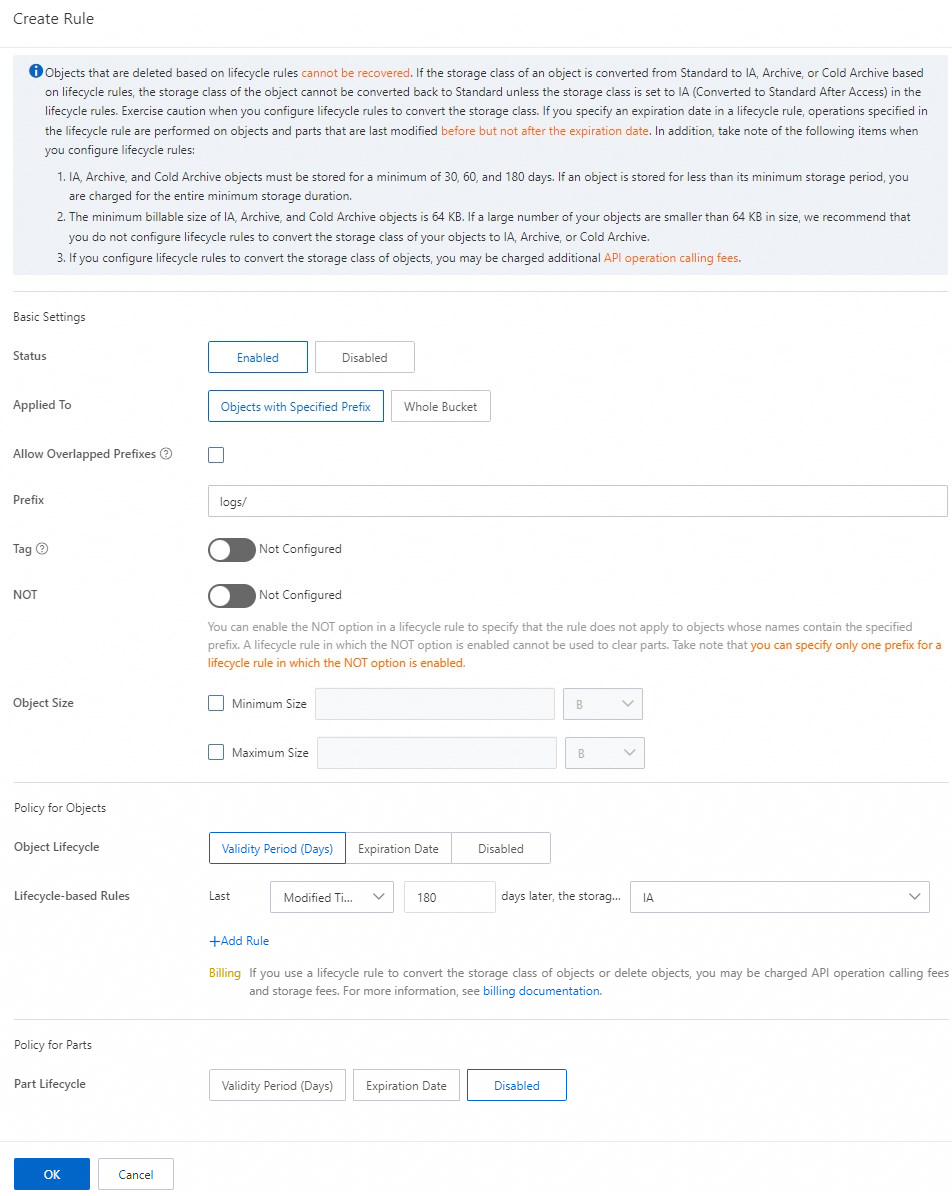Image resolution: width=952 pixels, height=1196 pixels.
Task: Click into the Prefix input field
Action: pos(577,501)
